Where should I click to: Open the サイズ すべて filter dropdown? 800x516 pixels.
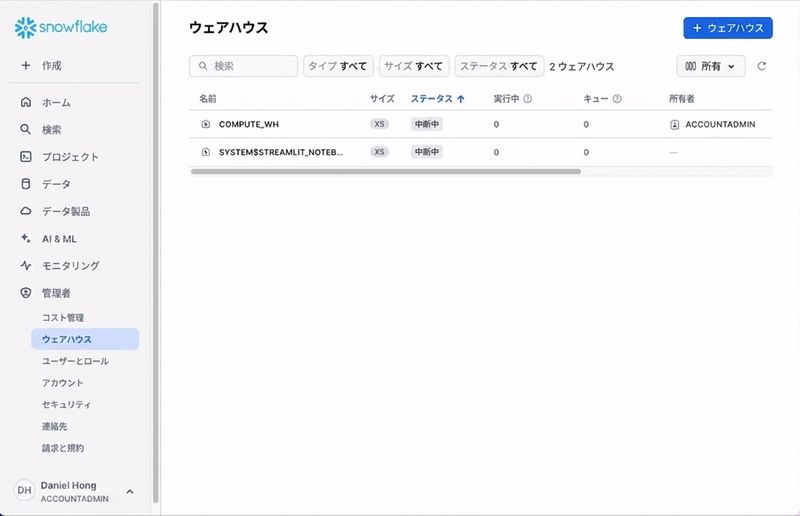click(x=414, y=66)
